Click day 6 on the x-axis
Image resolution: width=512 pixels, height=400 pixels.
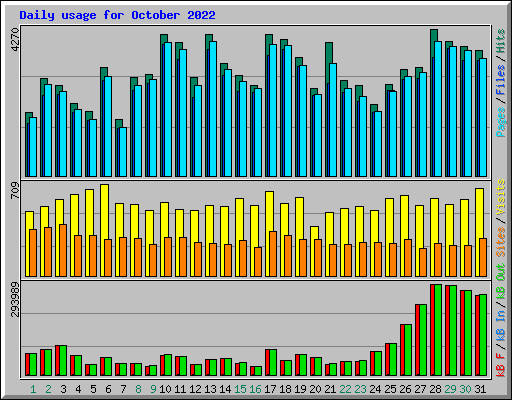click(x=108, y=389)
